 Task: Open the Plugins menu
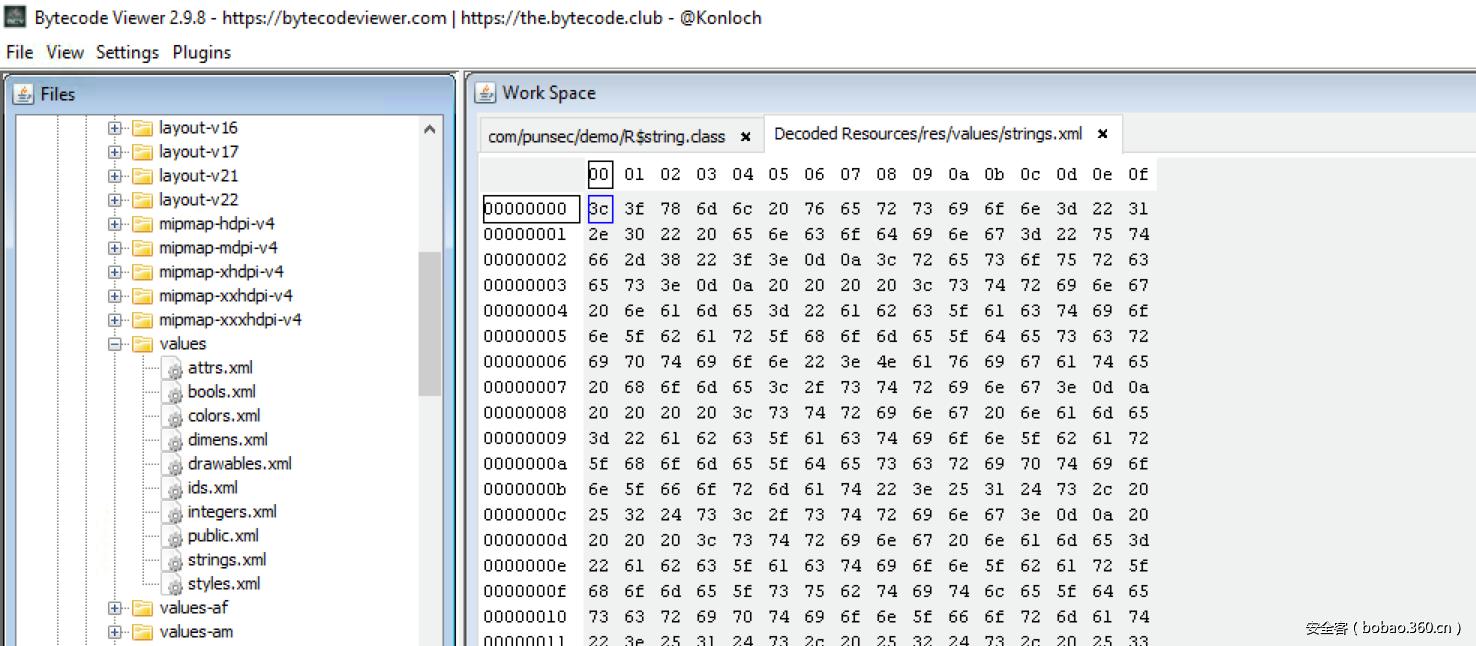(x=201, y=52)
